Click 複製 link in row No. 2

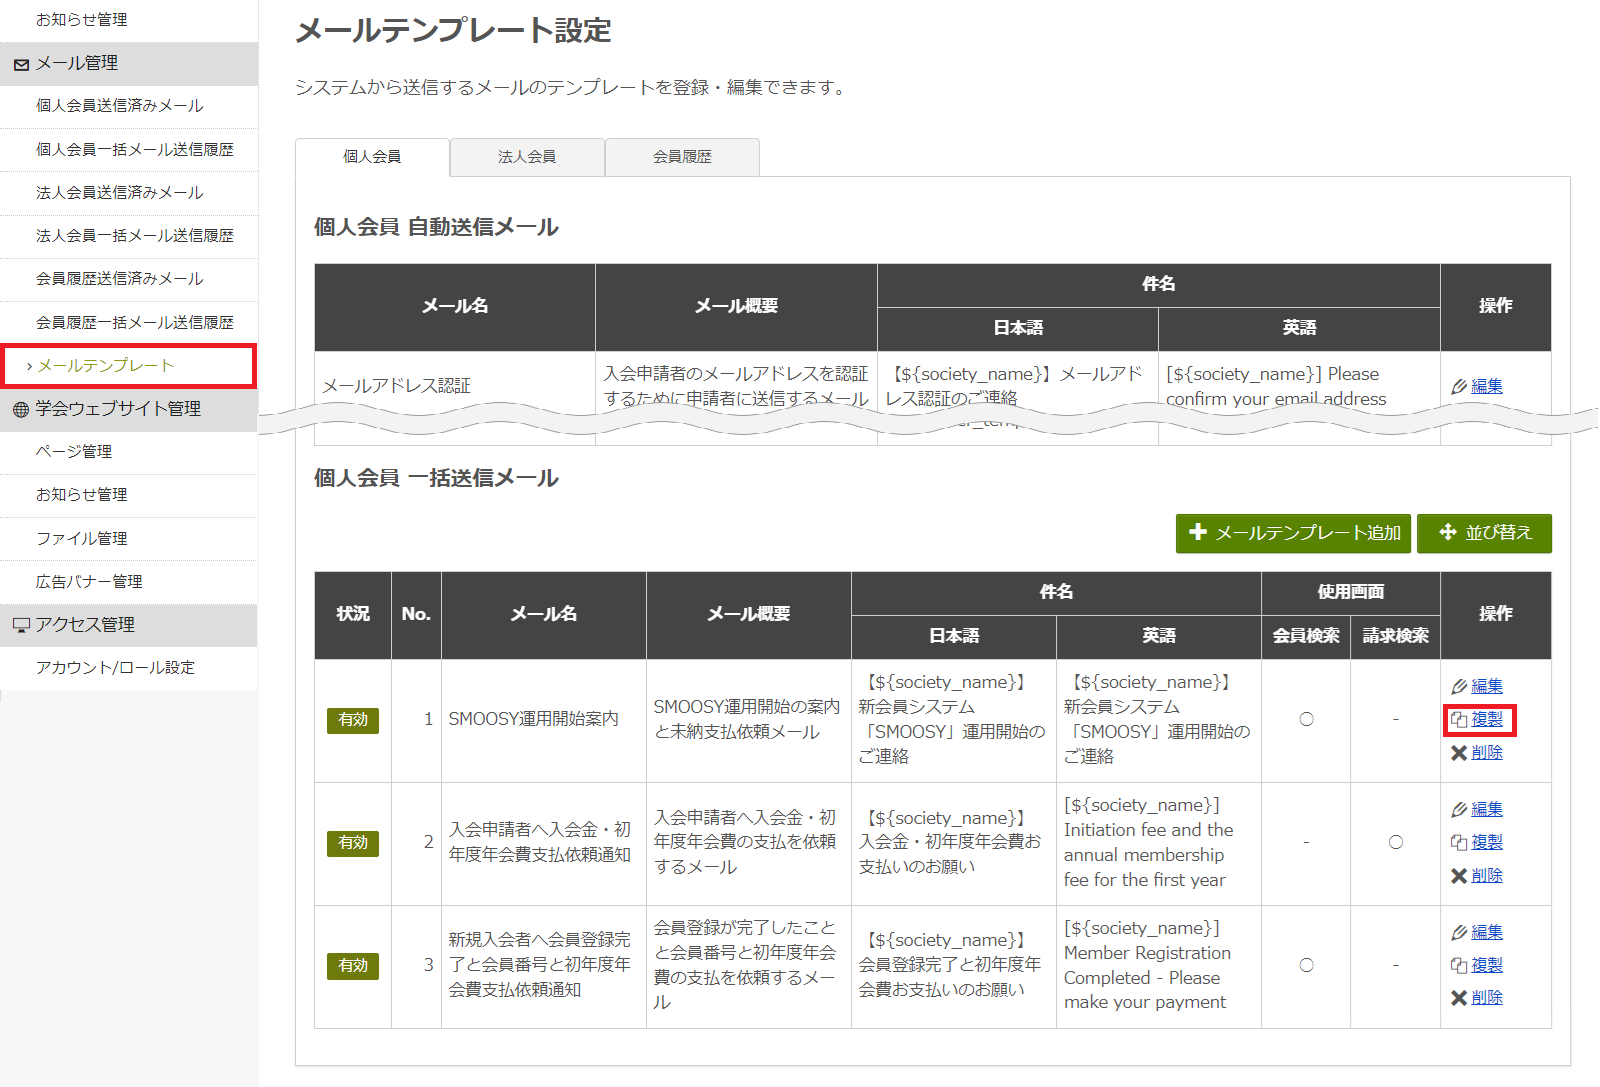1487,842
